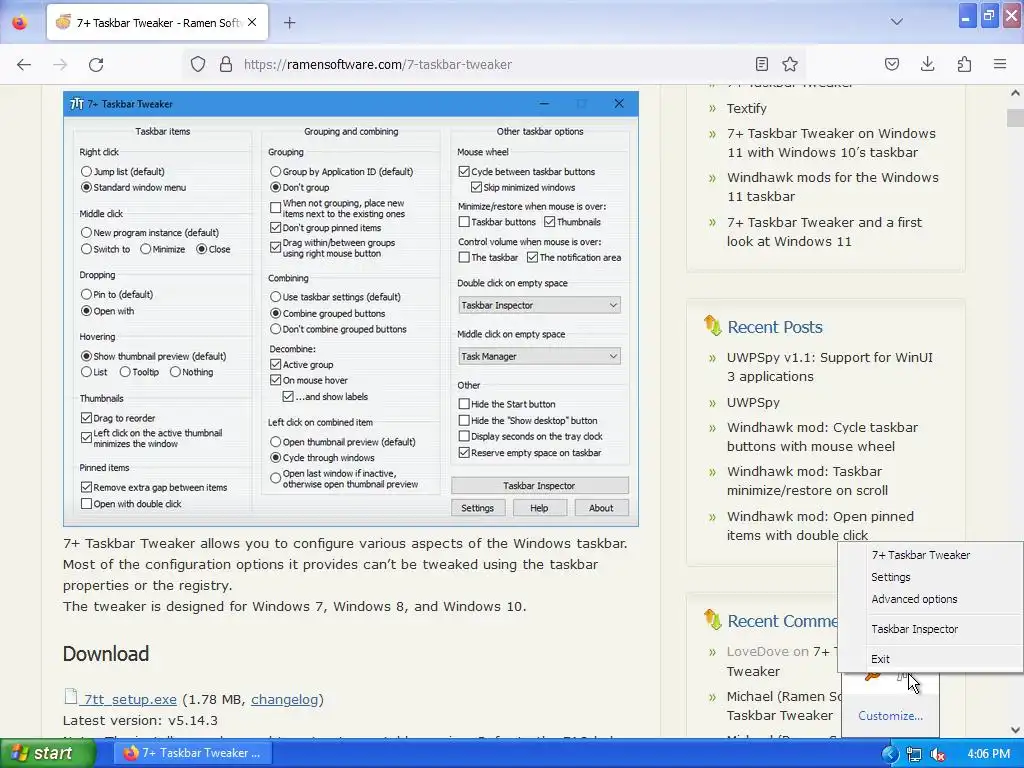This screenshot has width=1024, height=768.
Task: Toggle 'Cycle between taskbar buttons' checkbox
Action: point(464,172)
